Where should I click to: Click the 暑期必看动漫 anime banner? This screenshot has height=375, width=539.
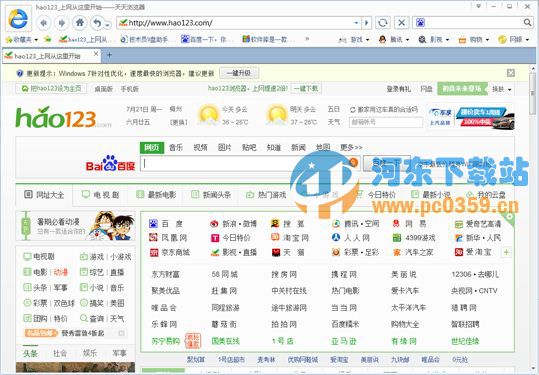click(76, 226)
